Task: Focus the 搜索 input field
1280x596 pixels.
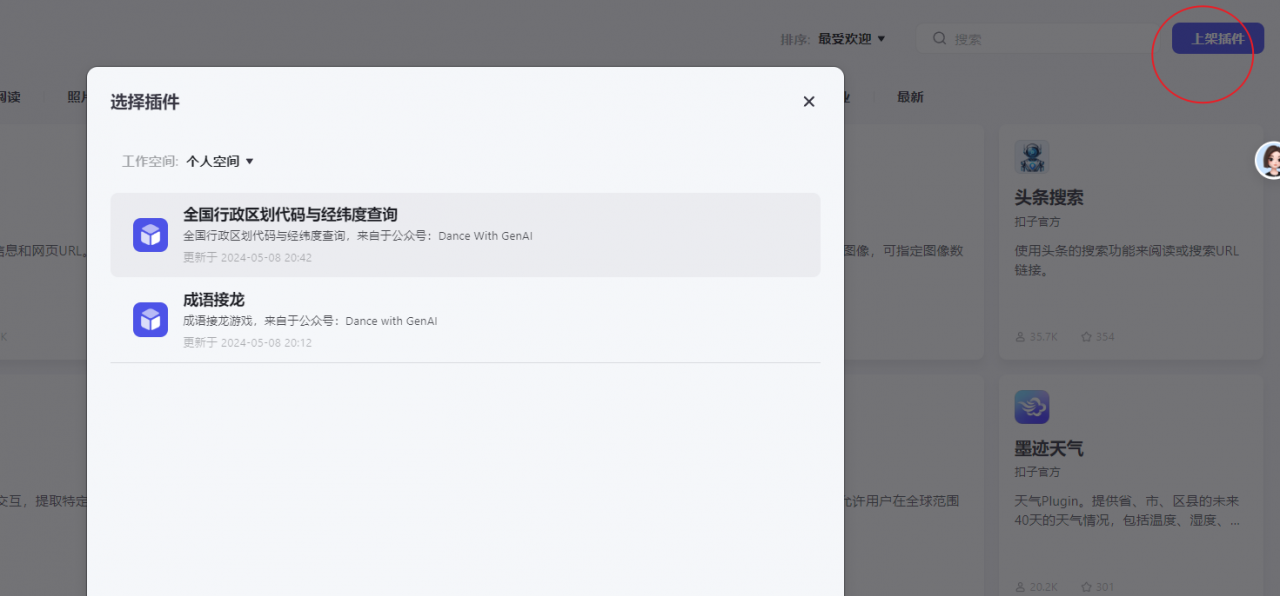Action: point(1037,39)
